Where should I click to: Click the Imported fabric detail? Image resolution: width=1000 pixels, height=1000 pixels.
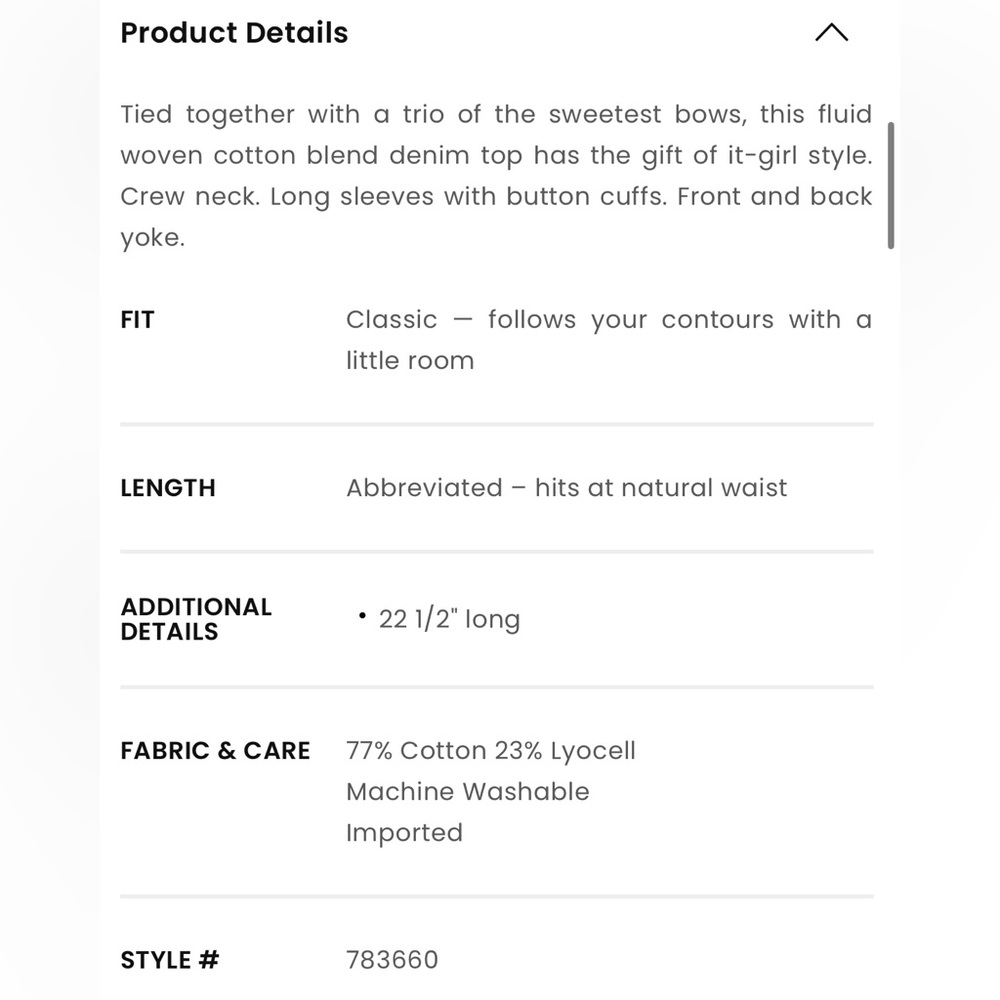pos(404,833)
